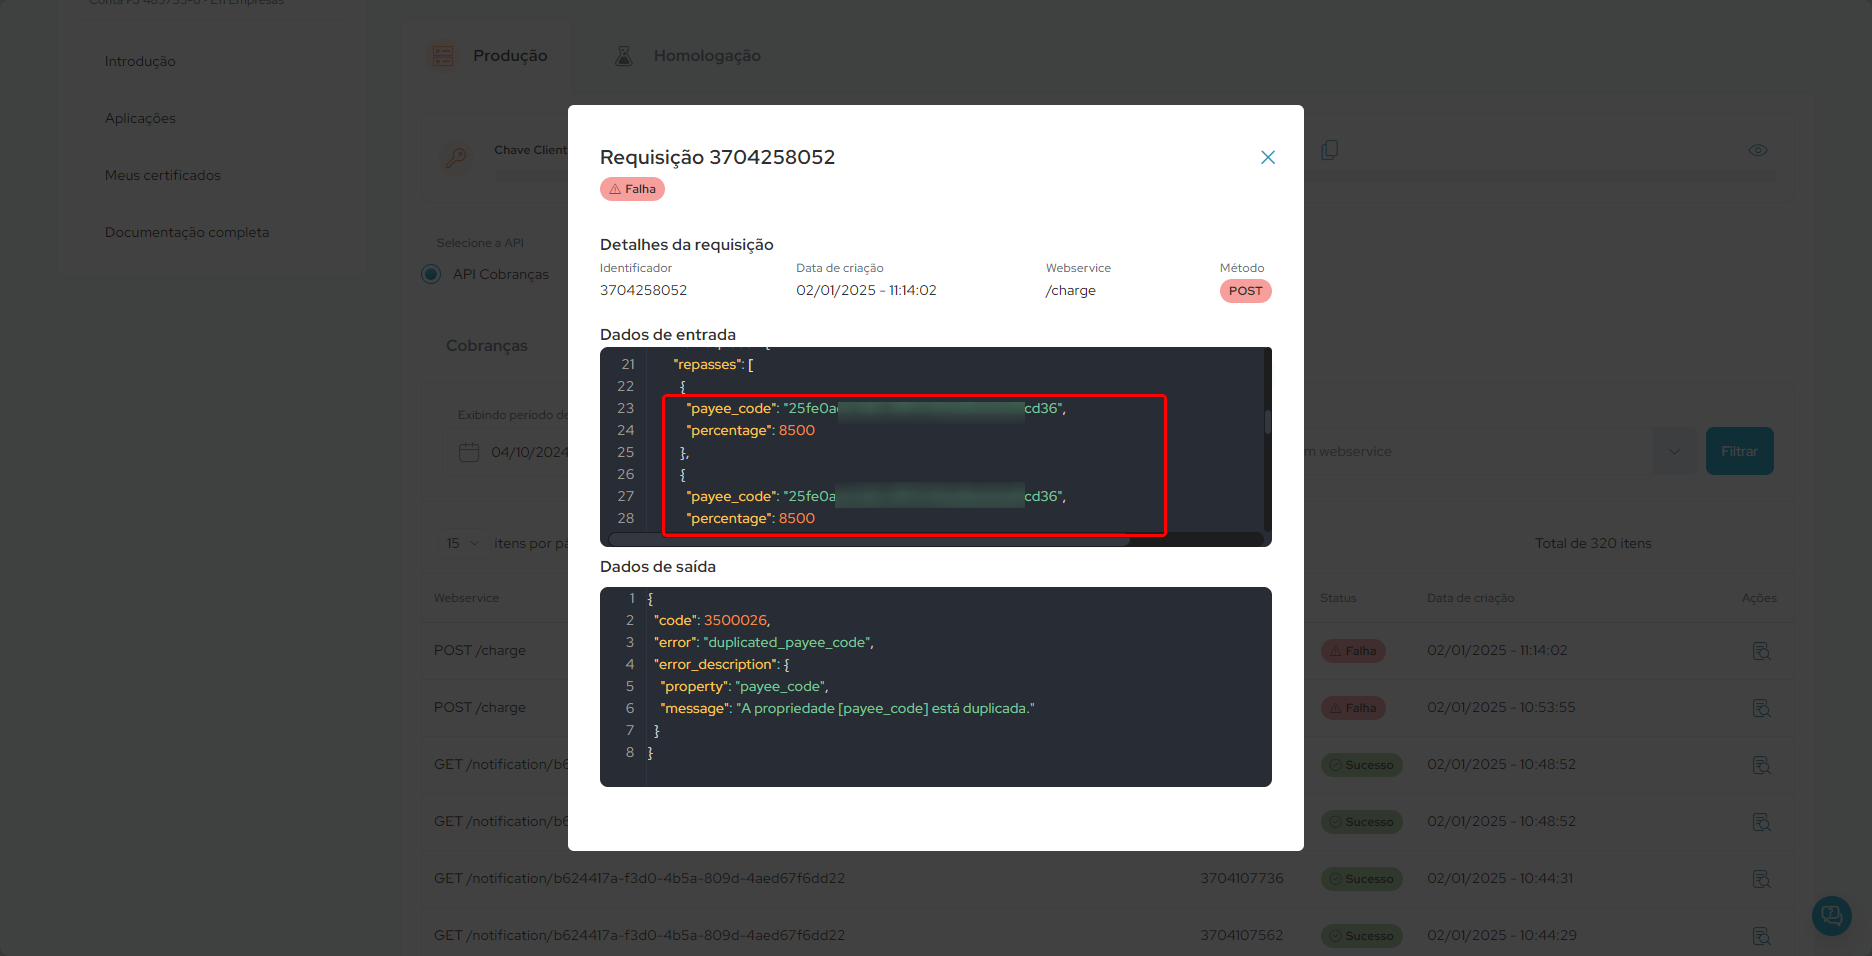The image size is (1872, 956).
Task: Reveal the key with the eye icon
Action: click(1757, 150)
